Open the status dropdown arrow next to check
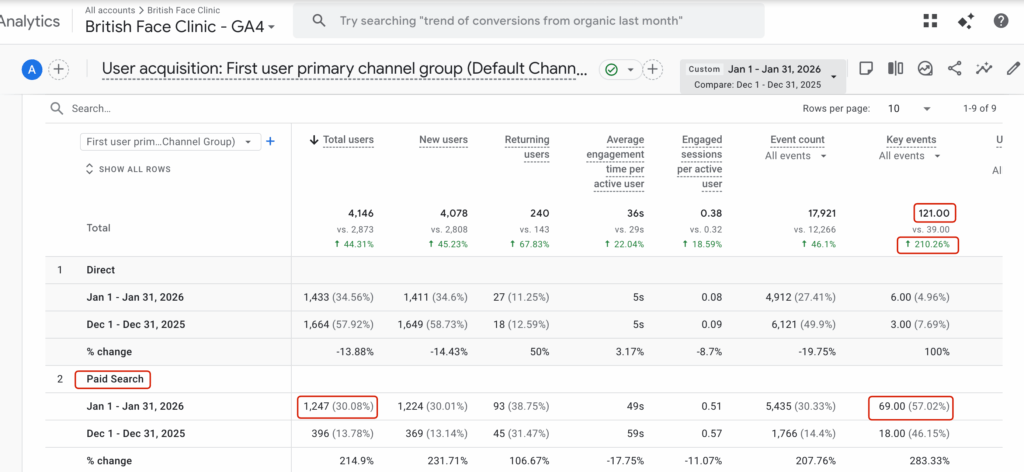This screenshot has width=1024, height=472. click(x=630, y=69)
